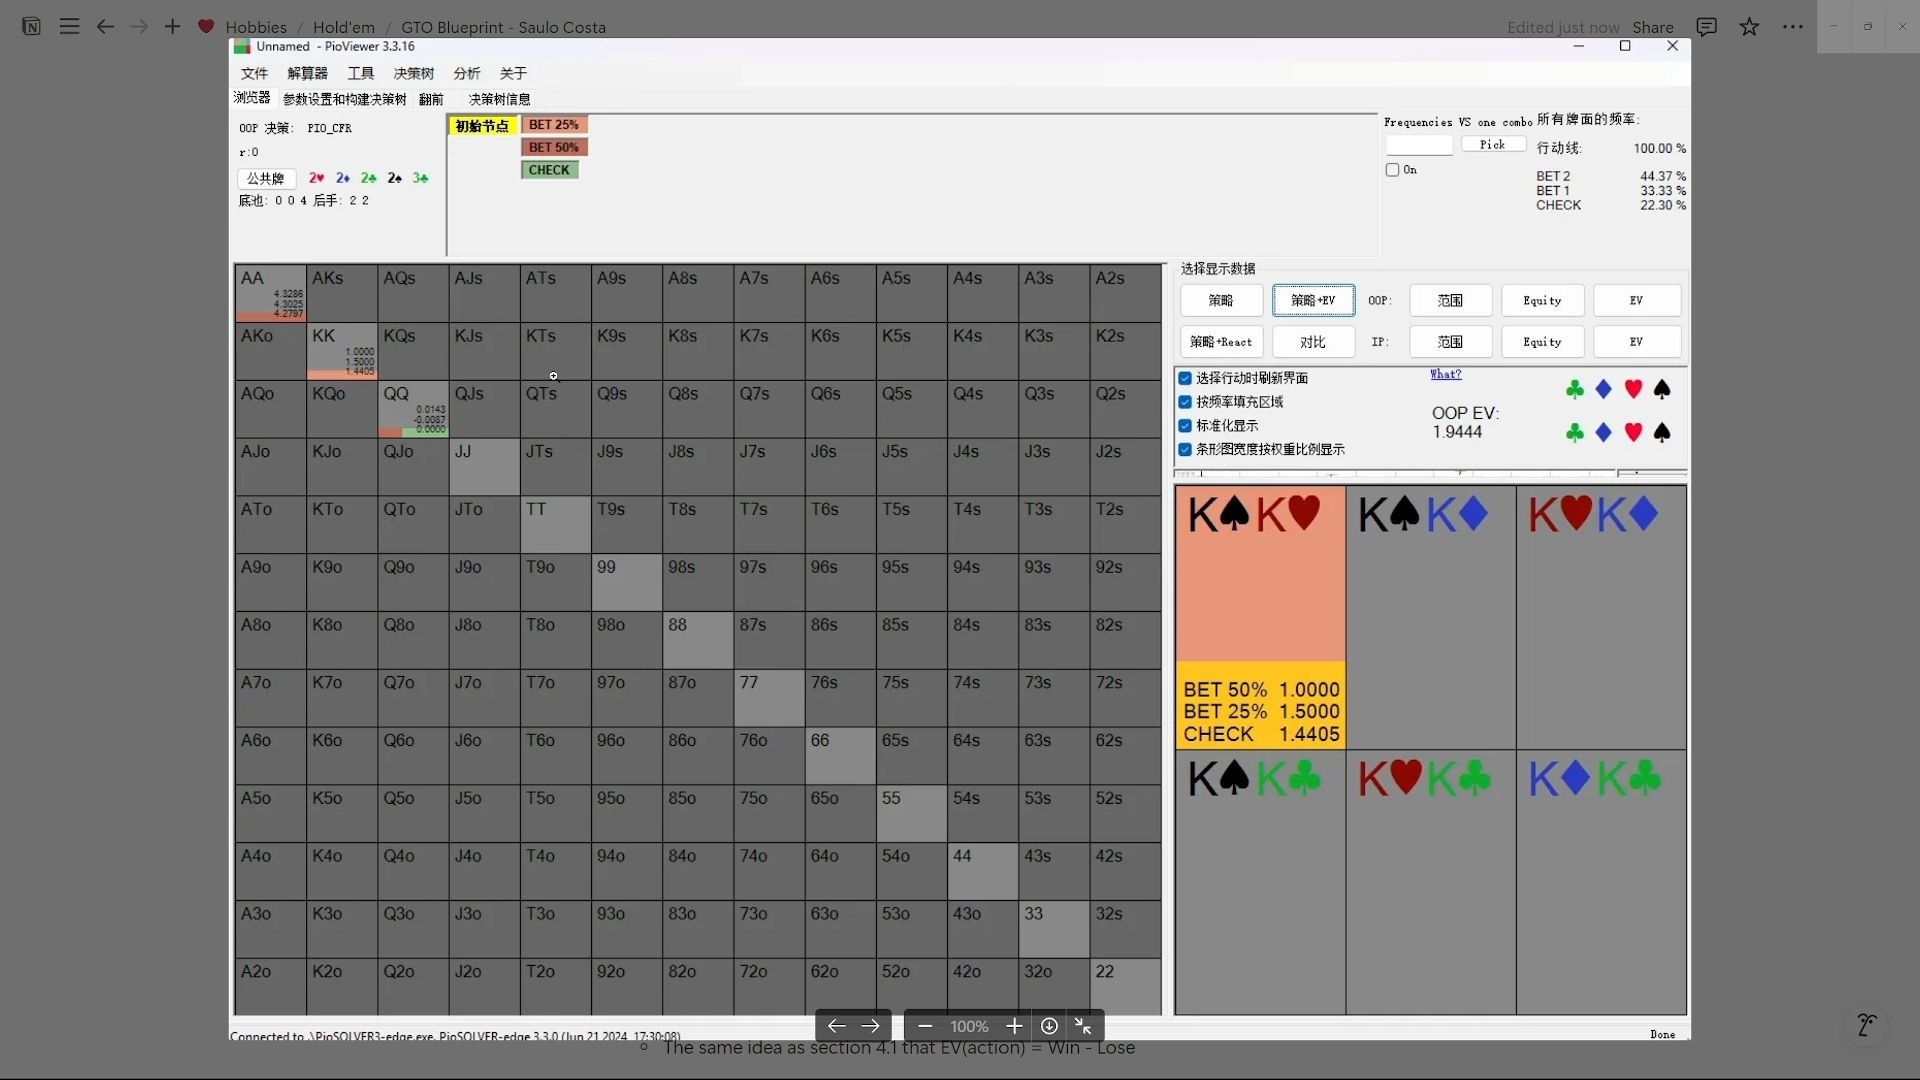Select the QQ hand cell in matrix
The width and height of the screenshot is (1920, 1080).
click(413, 409)
